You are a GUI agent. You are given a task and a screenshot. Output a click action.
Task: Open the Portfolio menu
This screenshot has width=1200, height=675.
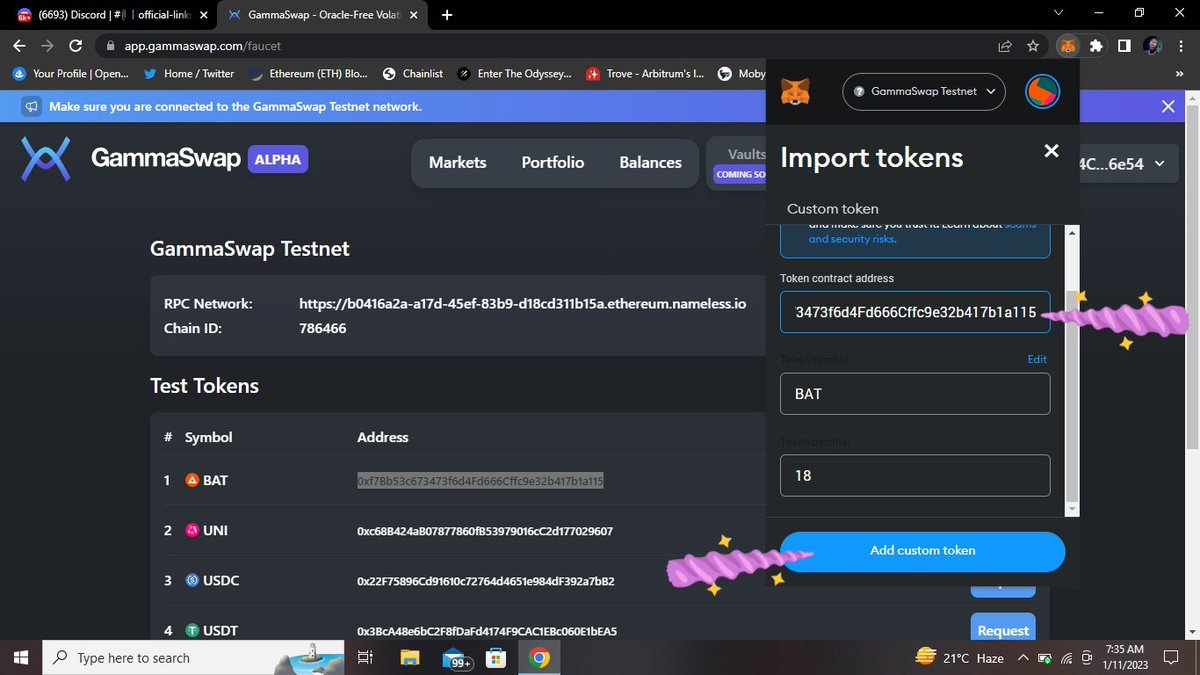point(553,162)
